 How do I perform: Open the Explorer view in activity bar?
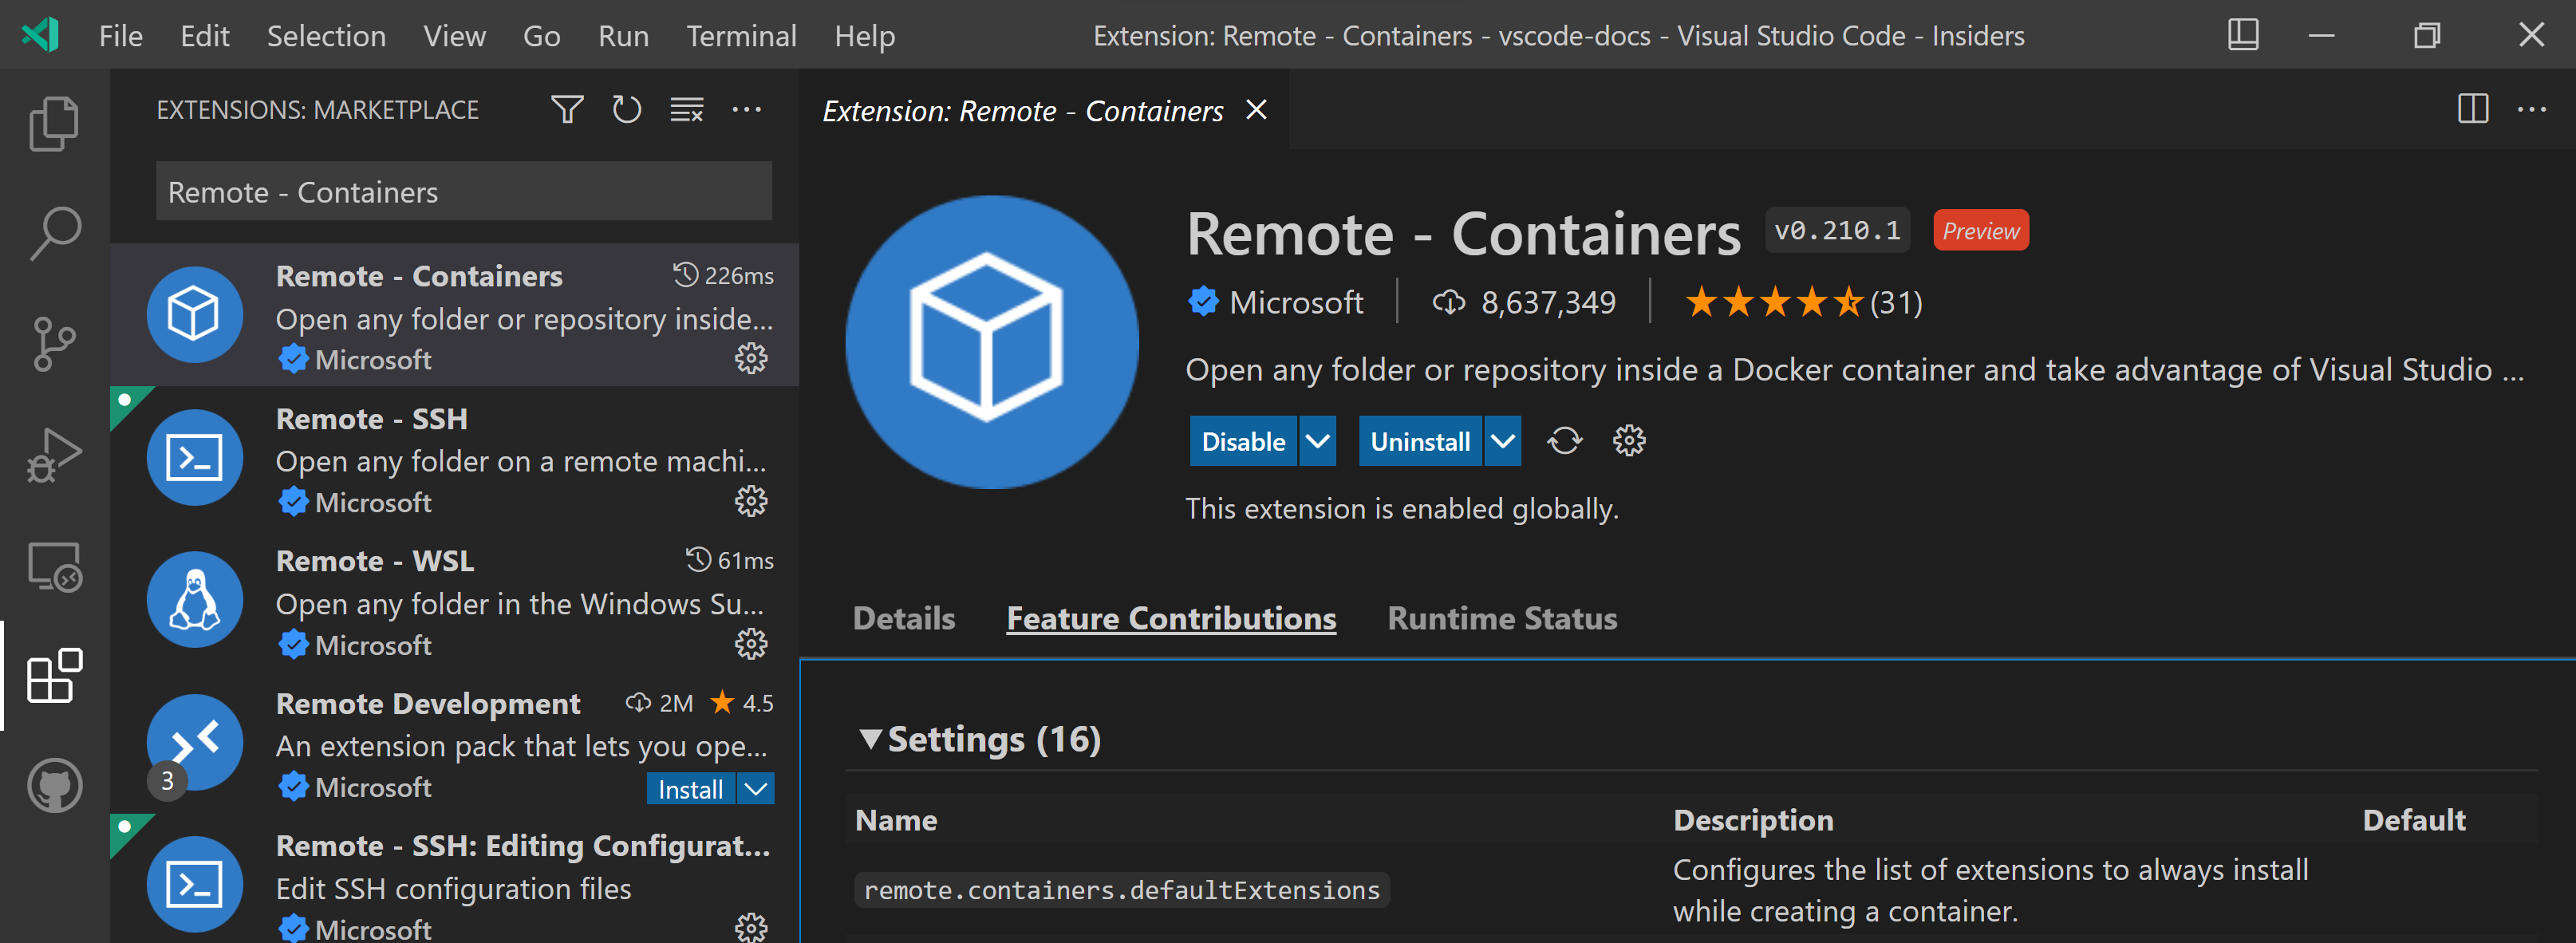coord(54,123)
